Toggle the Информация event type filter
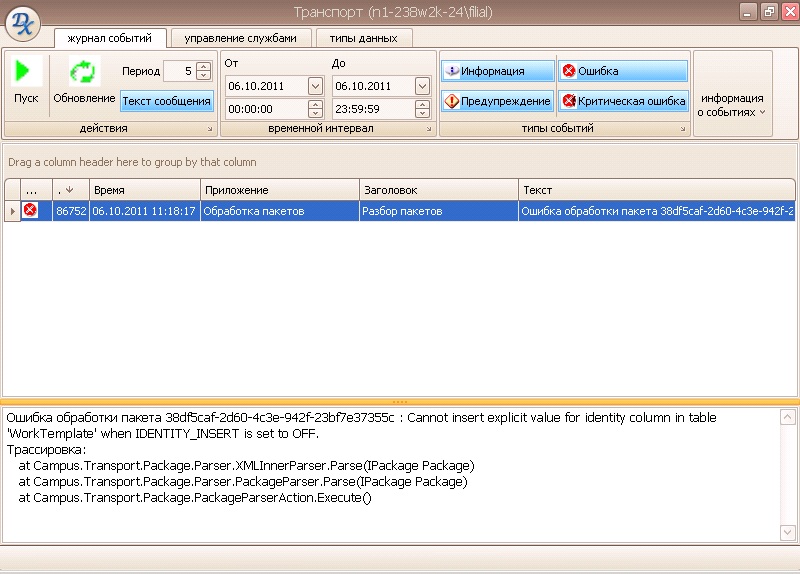 [x=498, y=71]
